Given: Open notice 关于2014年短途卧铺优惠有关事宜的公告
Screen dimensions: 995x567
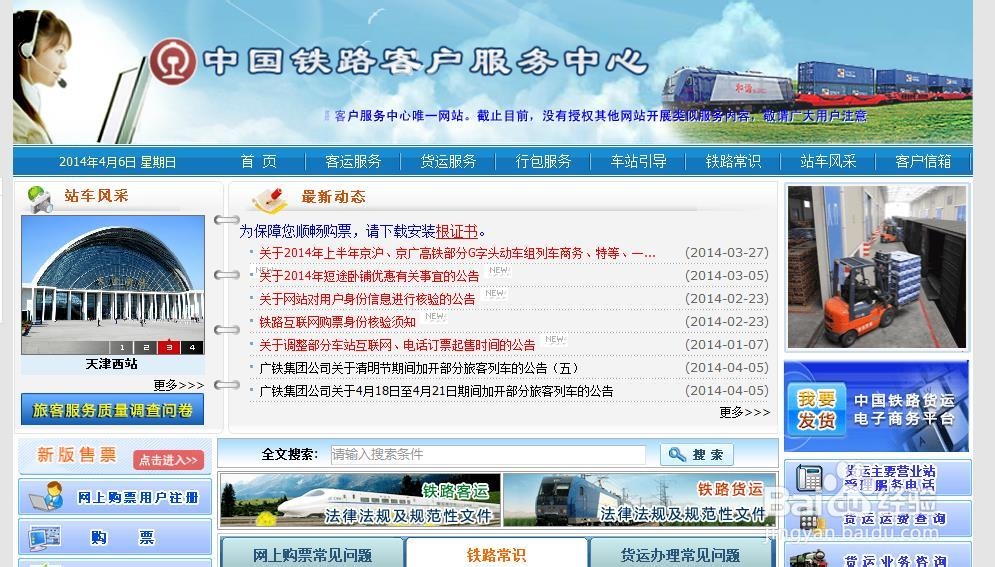Looking at the screenshot, I should 369,276.
